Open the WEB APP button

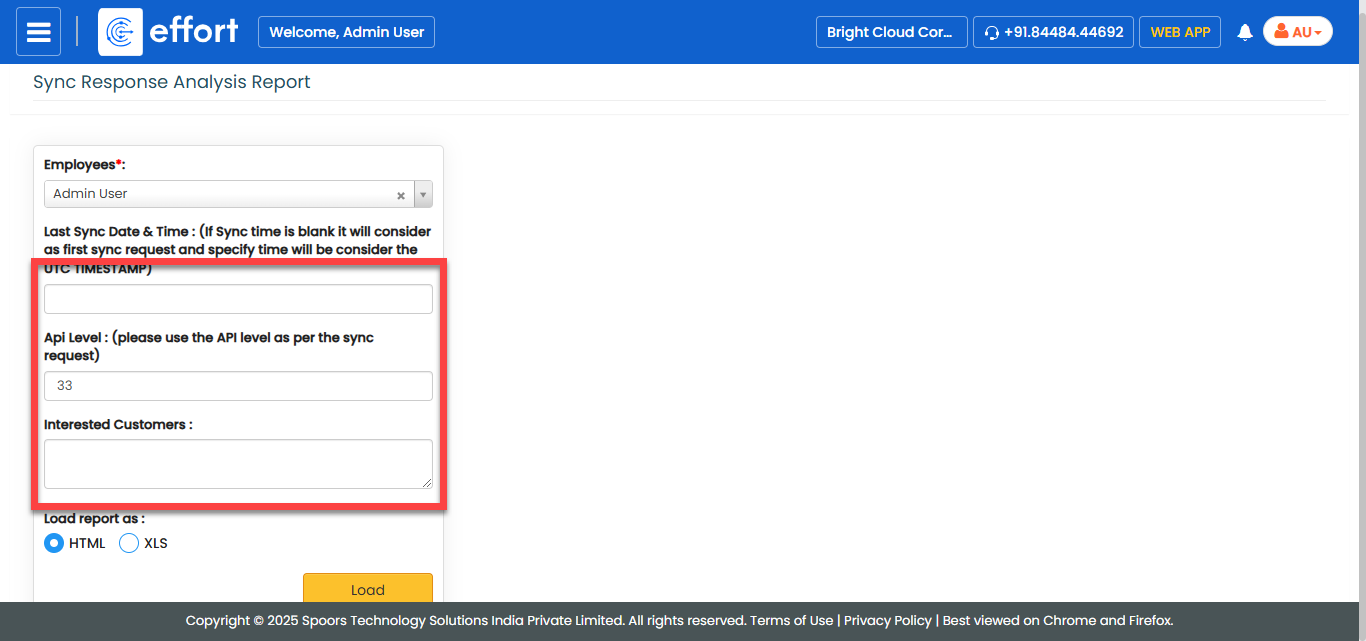(x=1179, y=32)
